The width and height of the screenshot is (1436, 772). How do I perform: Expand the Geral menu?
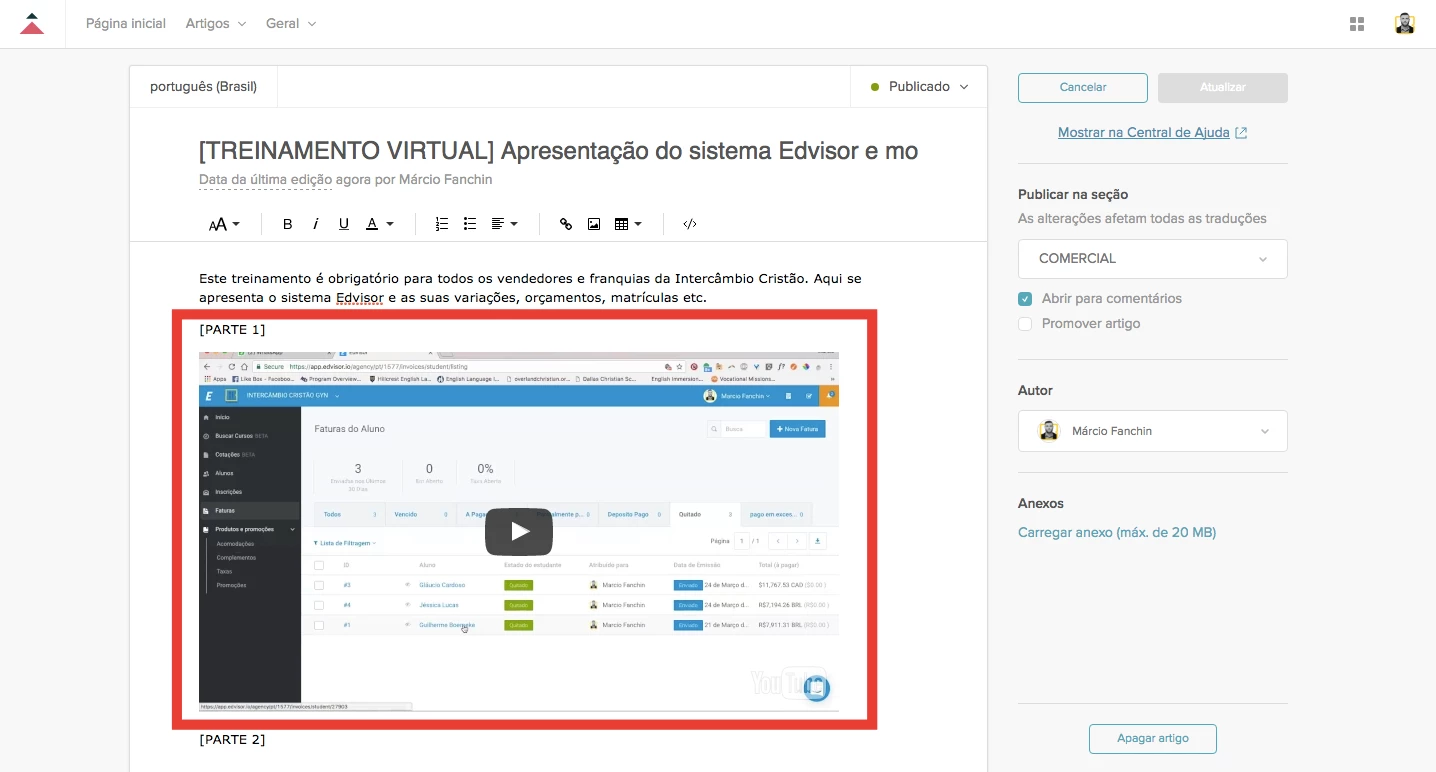tap(291, 24)
